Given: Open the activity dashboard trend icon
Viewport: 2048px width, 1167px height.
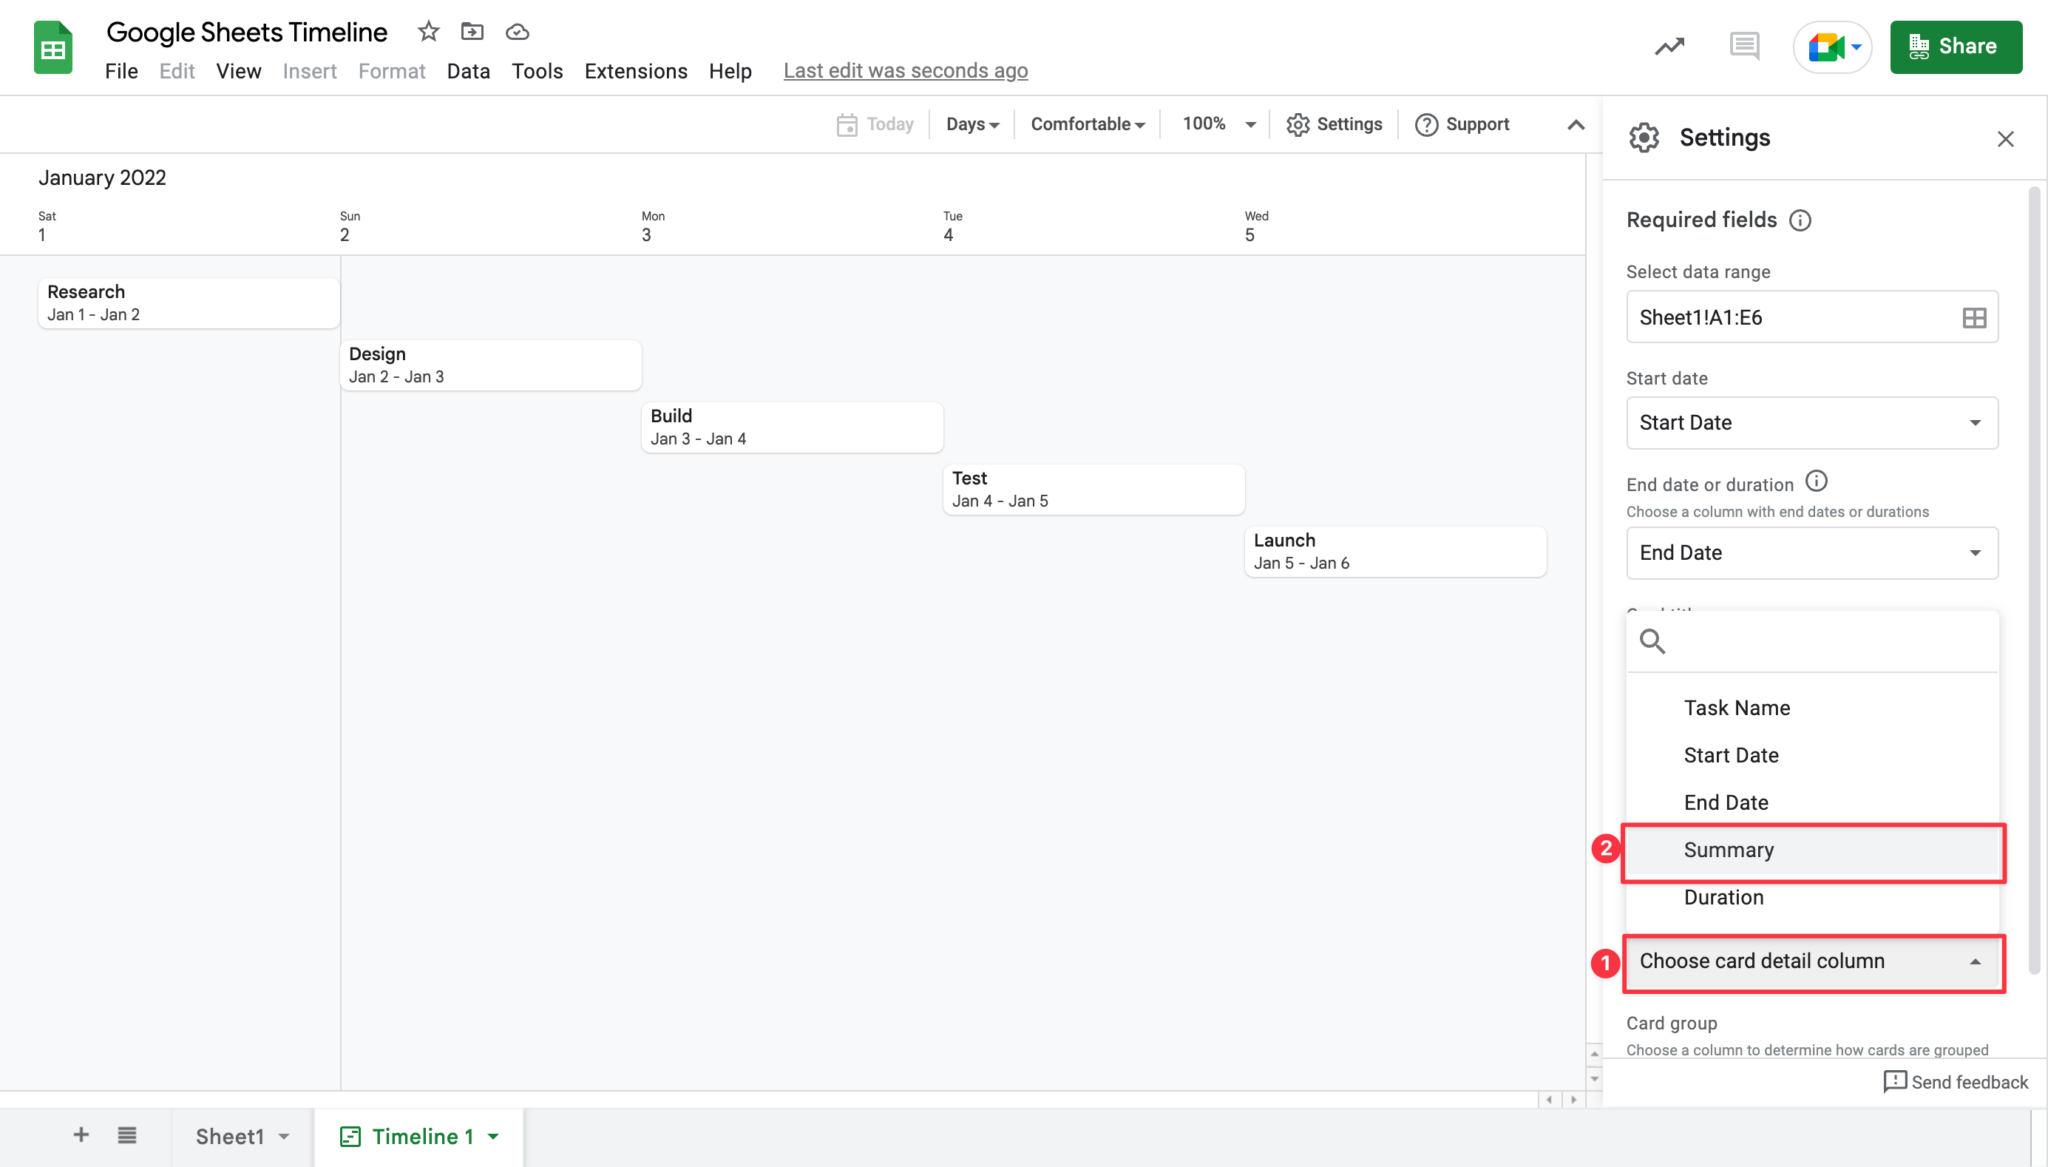Looking at the screenshot, I should pyautogui.click(x=1669, y=46).
